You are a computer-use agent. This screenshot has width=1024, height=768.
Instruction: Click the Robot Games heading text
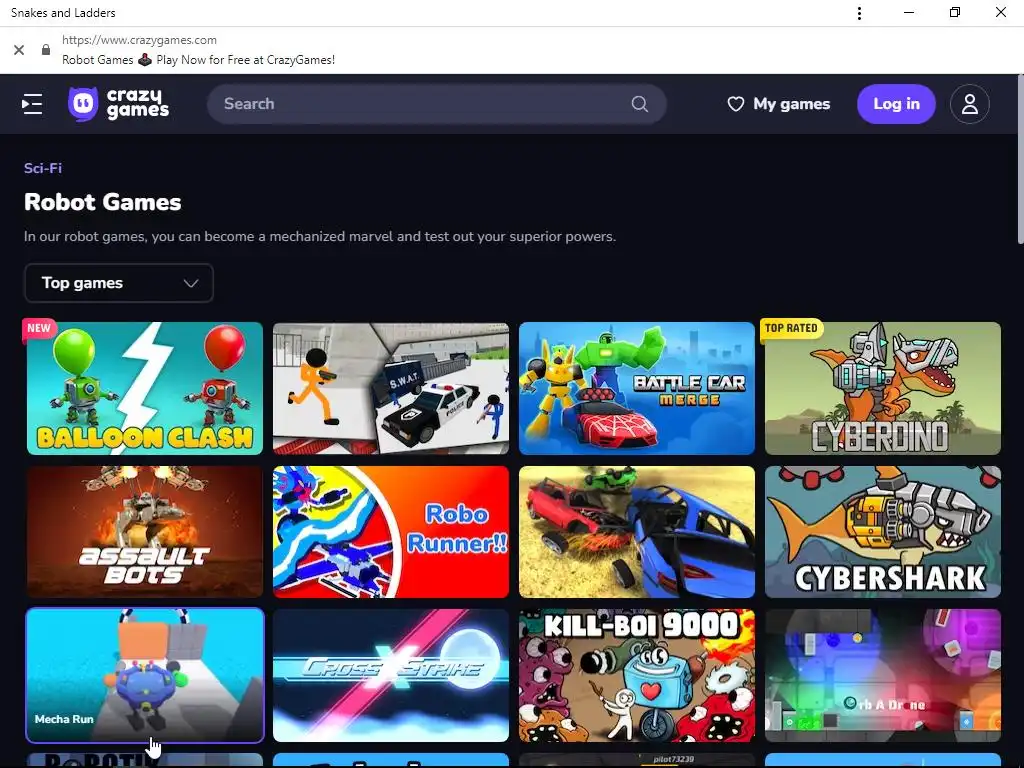coord(103,202)
